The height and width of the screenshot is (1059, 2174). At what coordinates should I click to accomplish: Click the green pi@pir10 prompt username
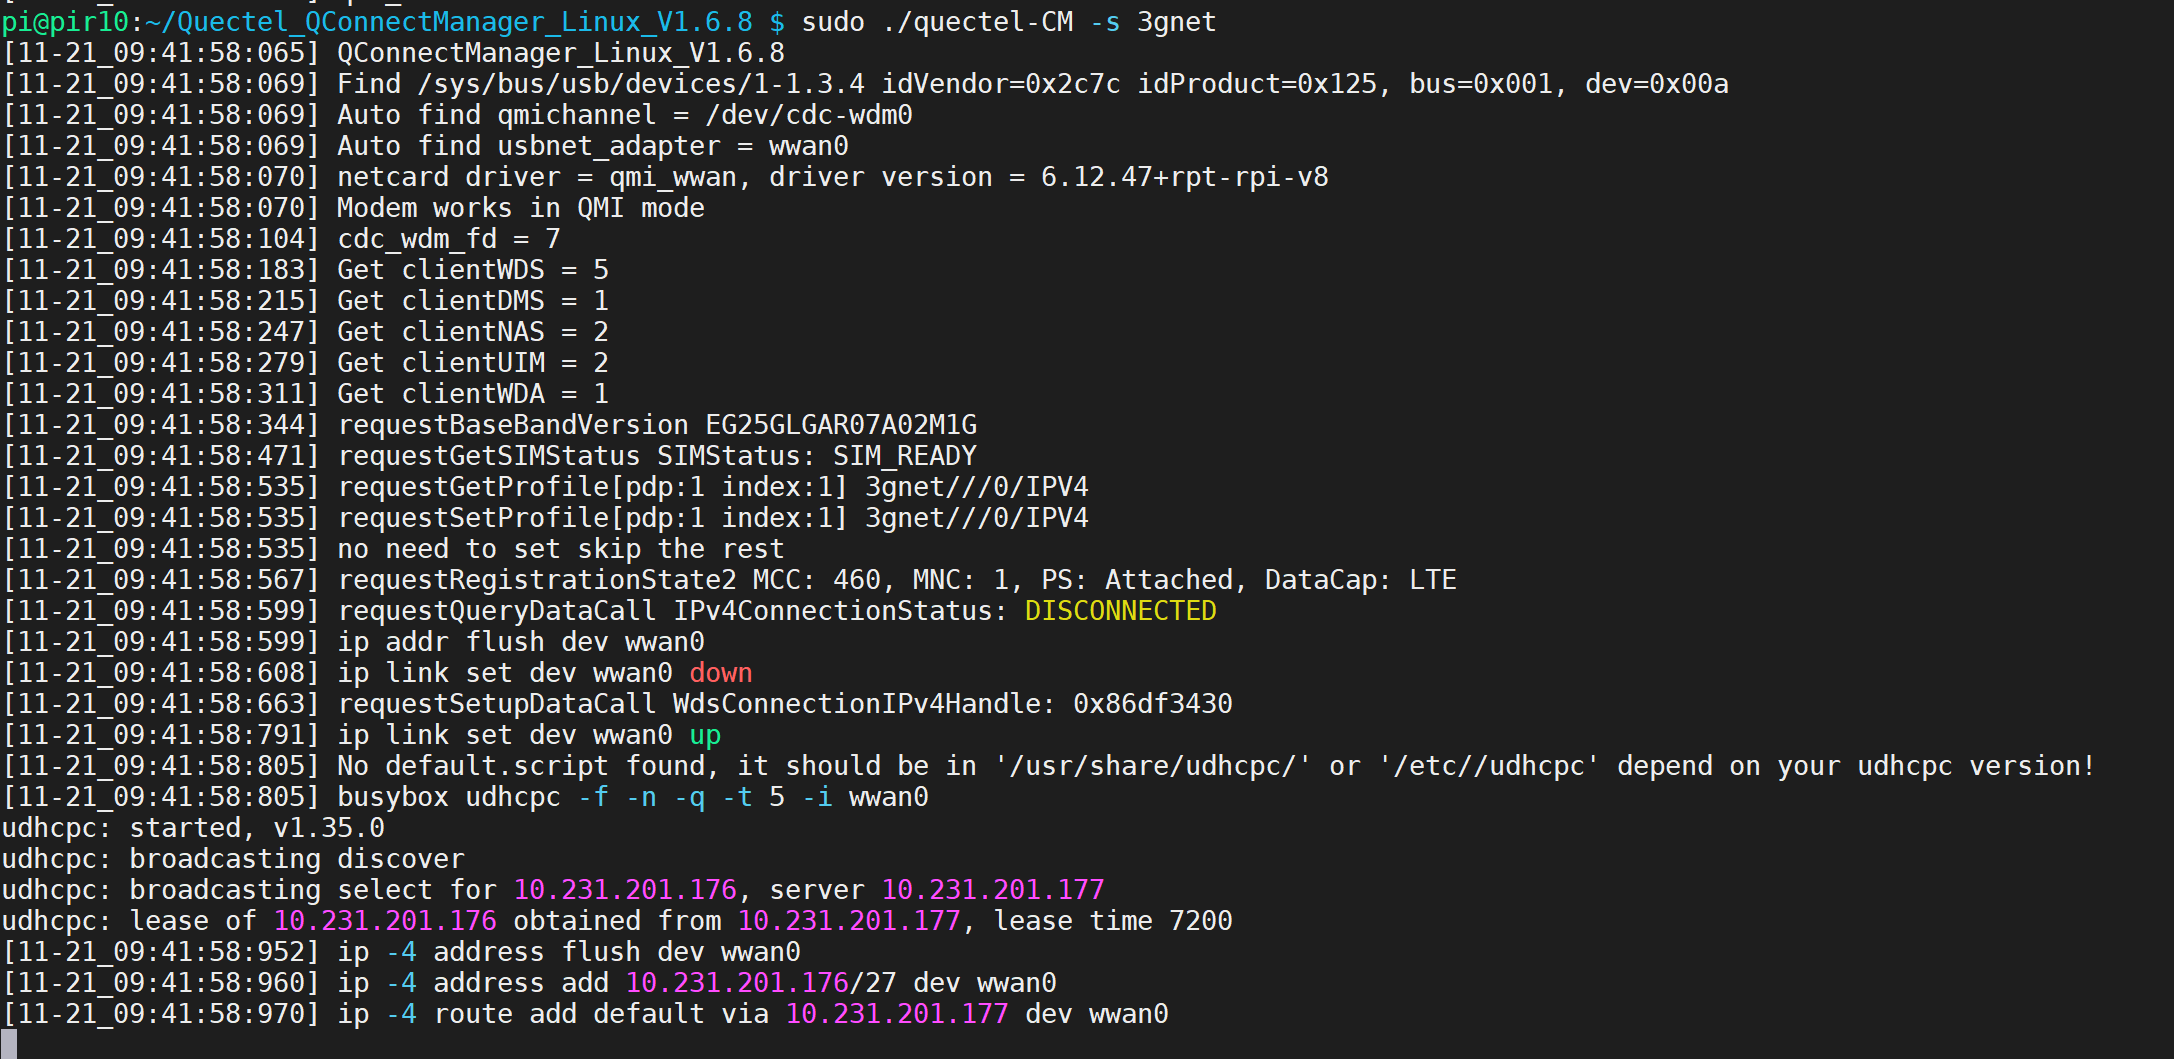(x=65, y=22)
